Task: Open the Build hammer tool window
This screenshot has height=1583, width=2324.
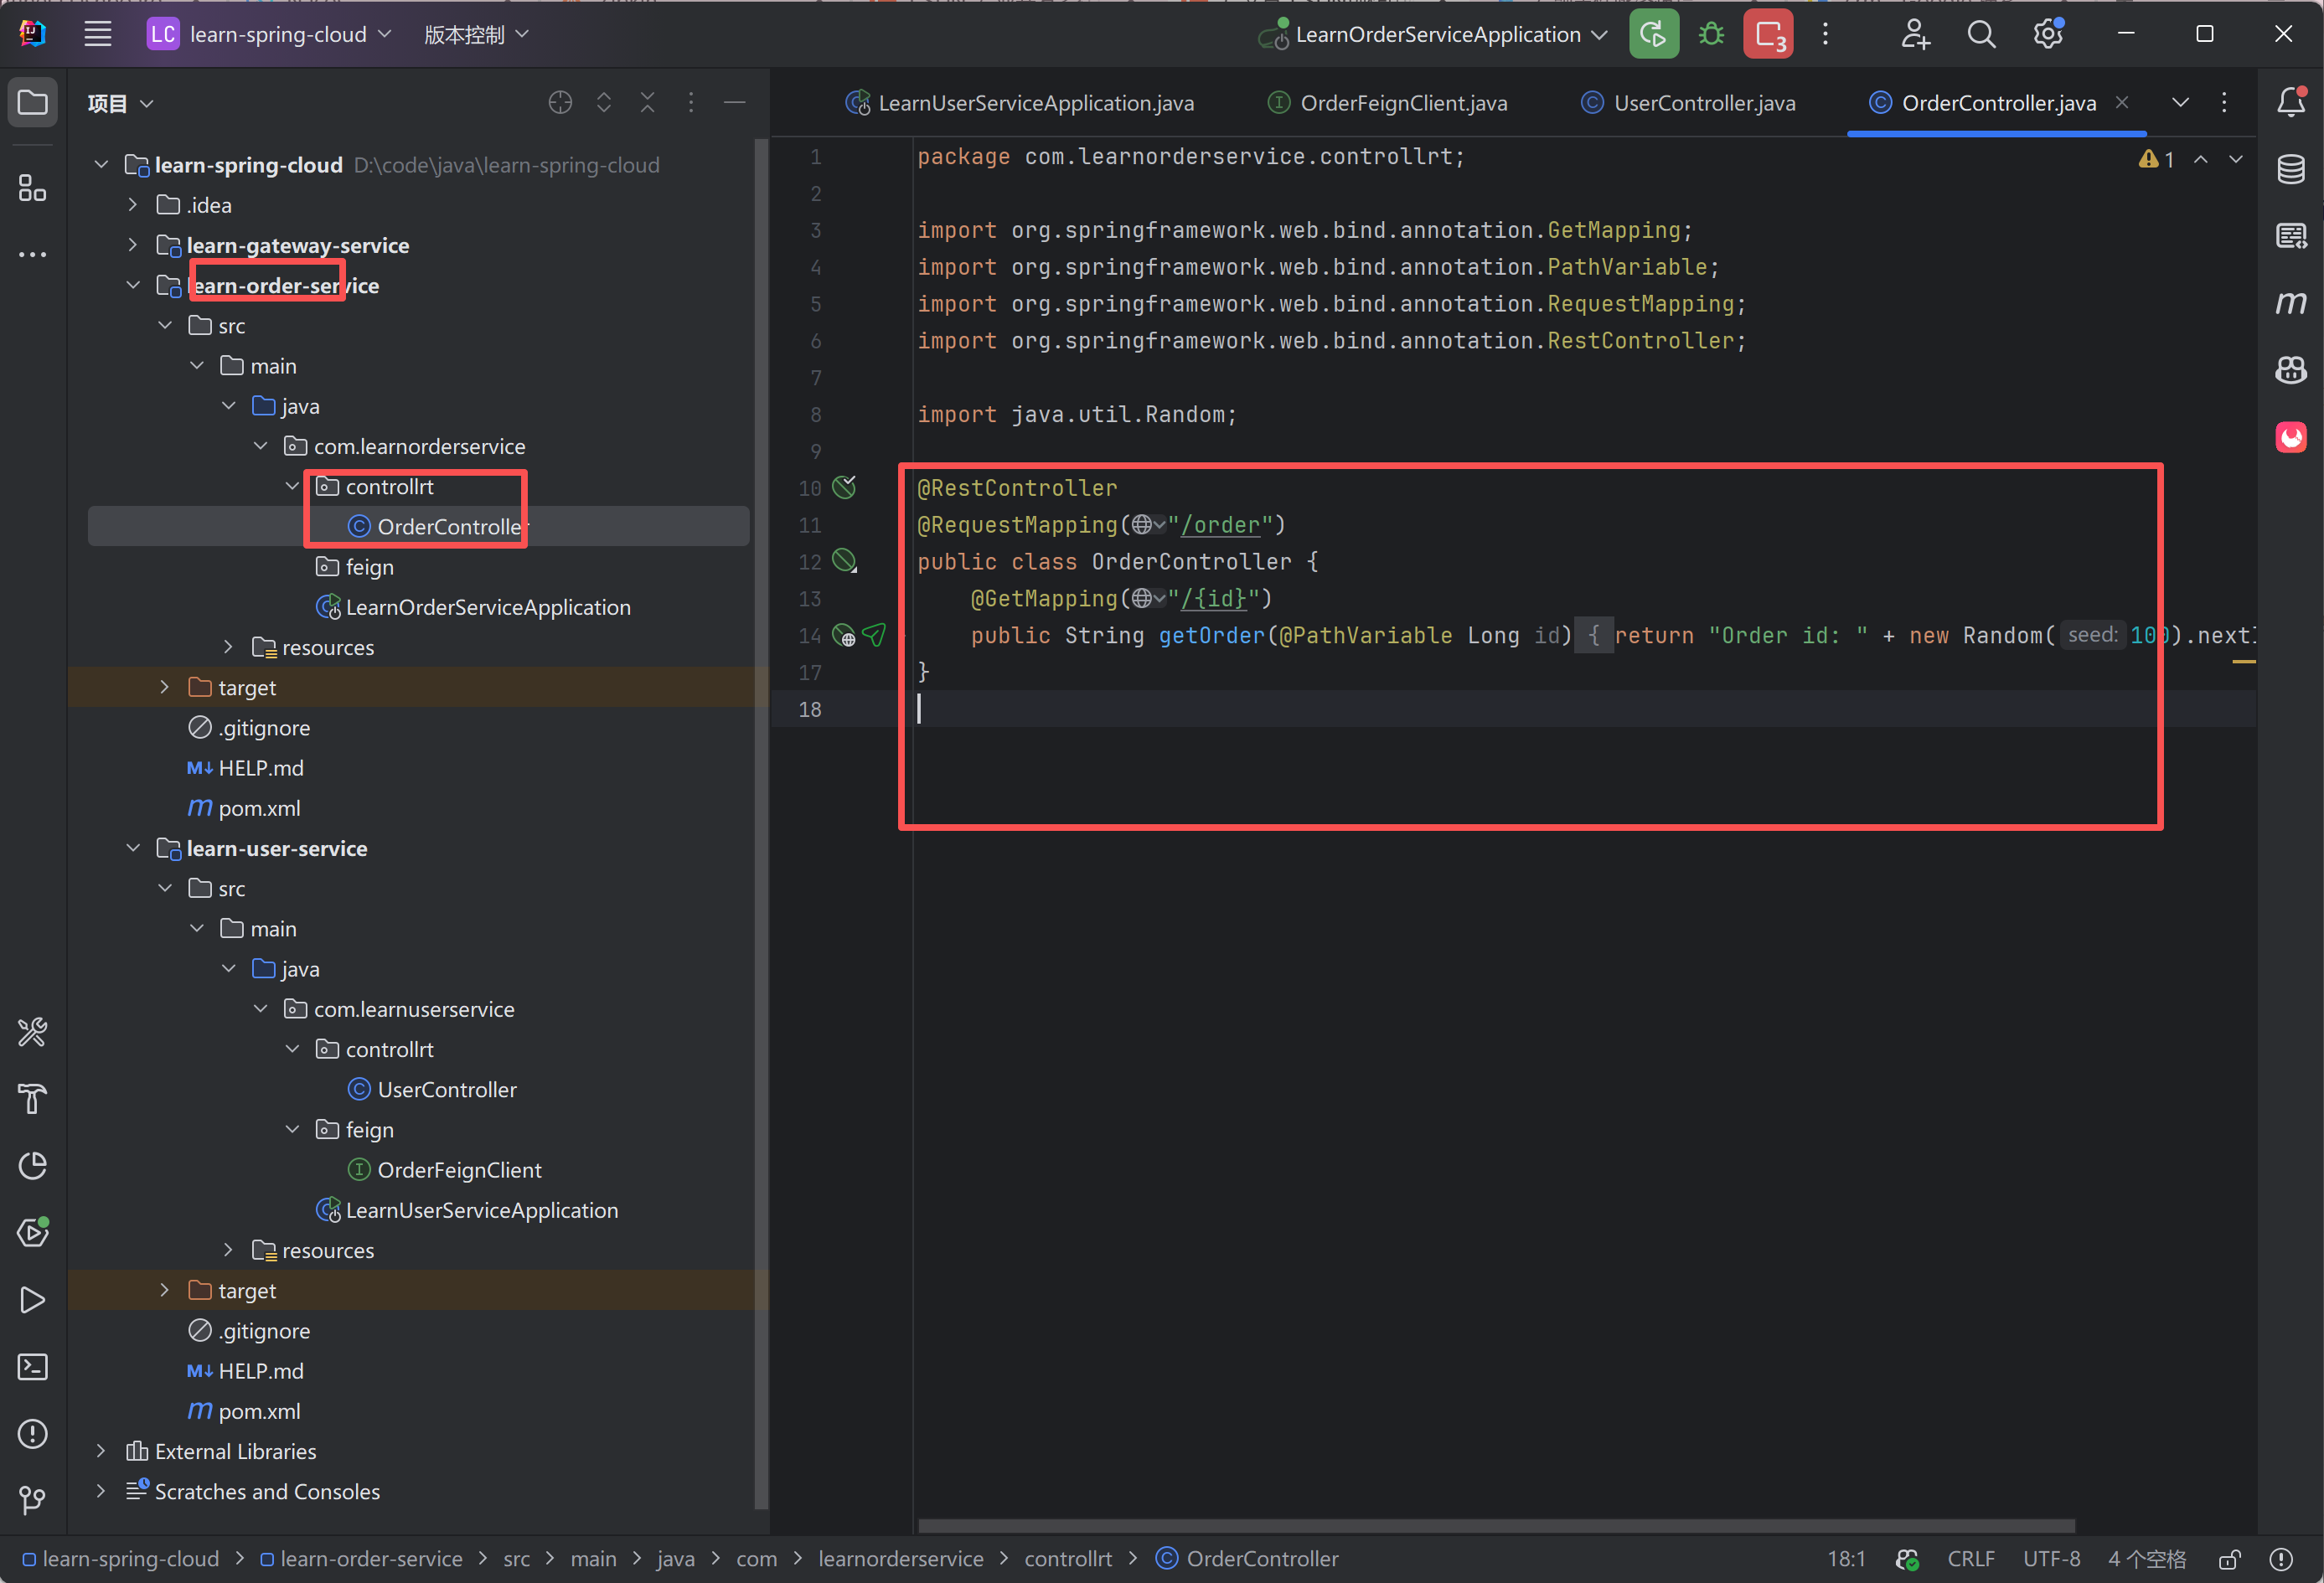Action: [33, 1099]
